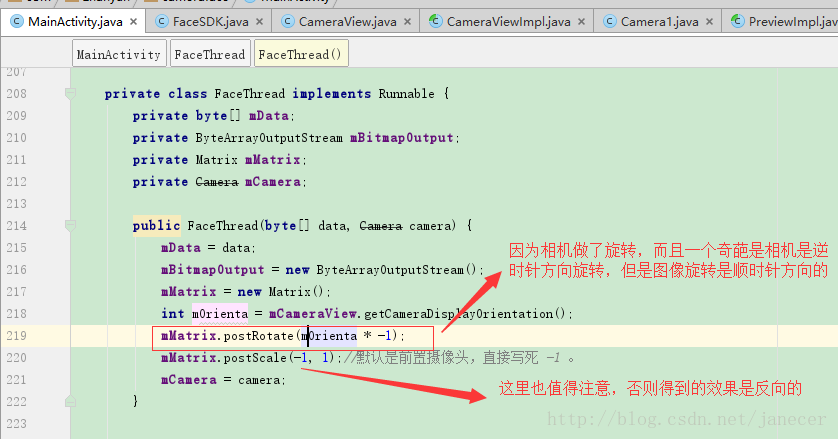
Task: Select the FaceThread class breadcrumb
Action: point(210,54)
